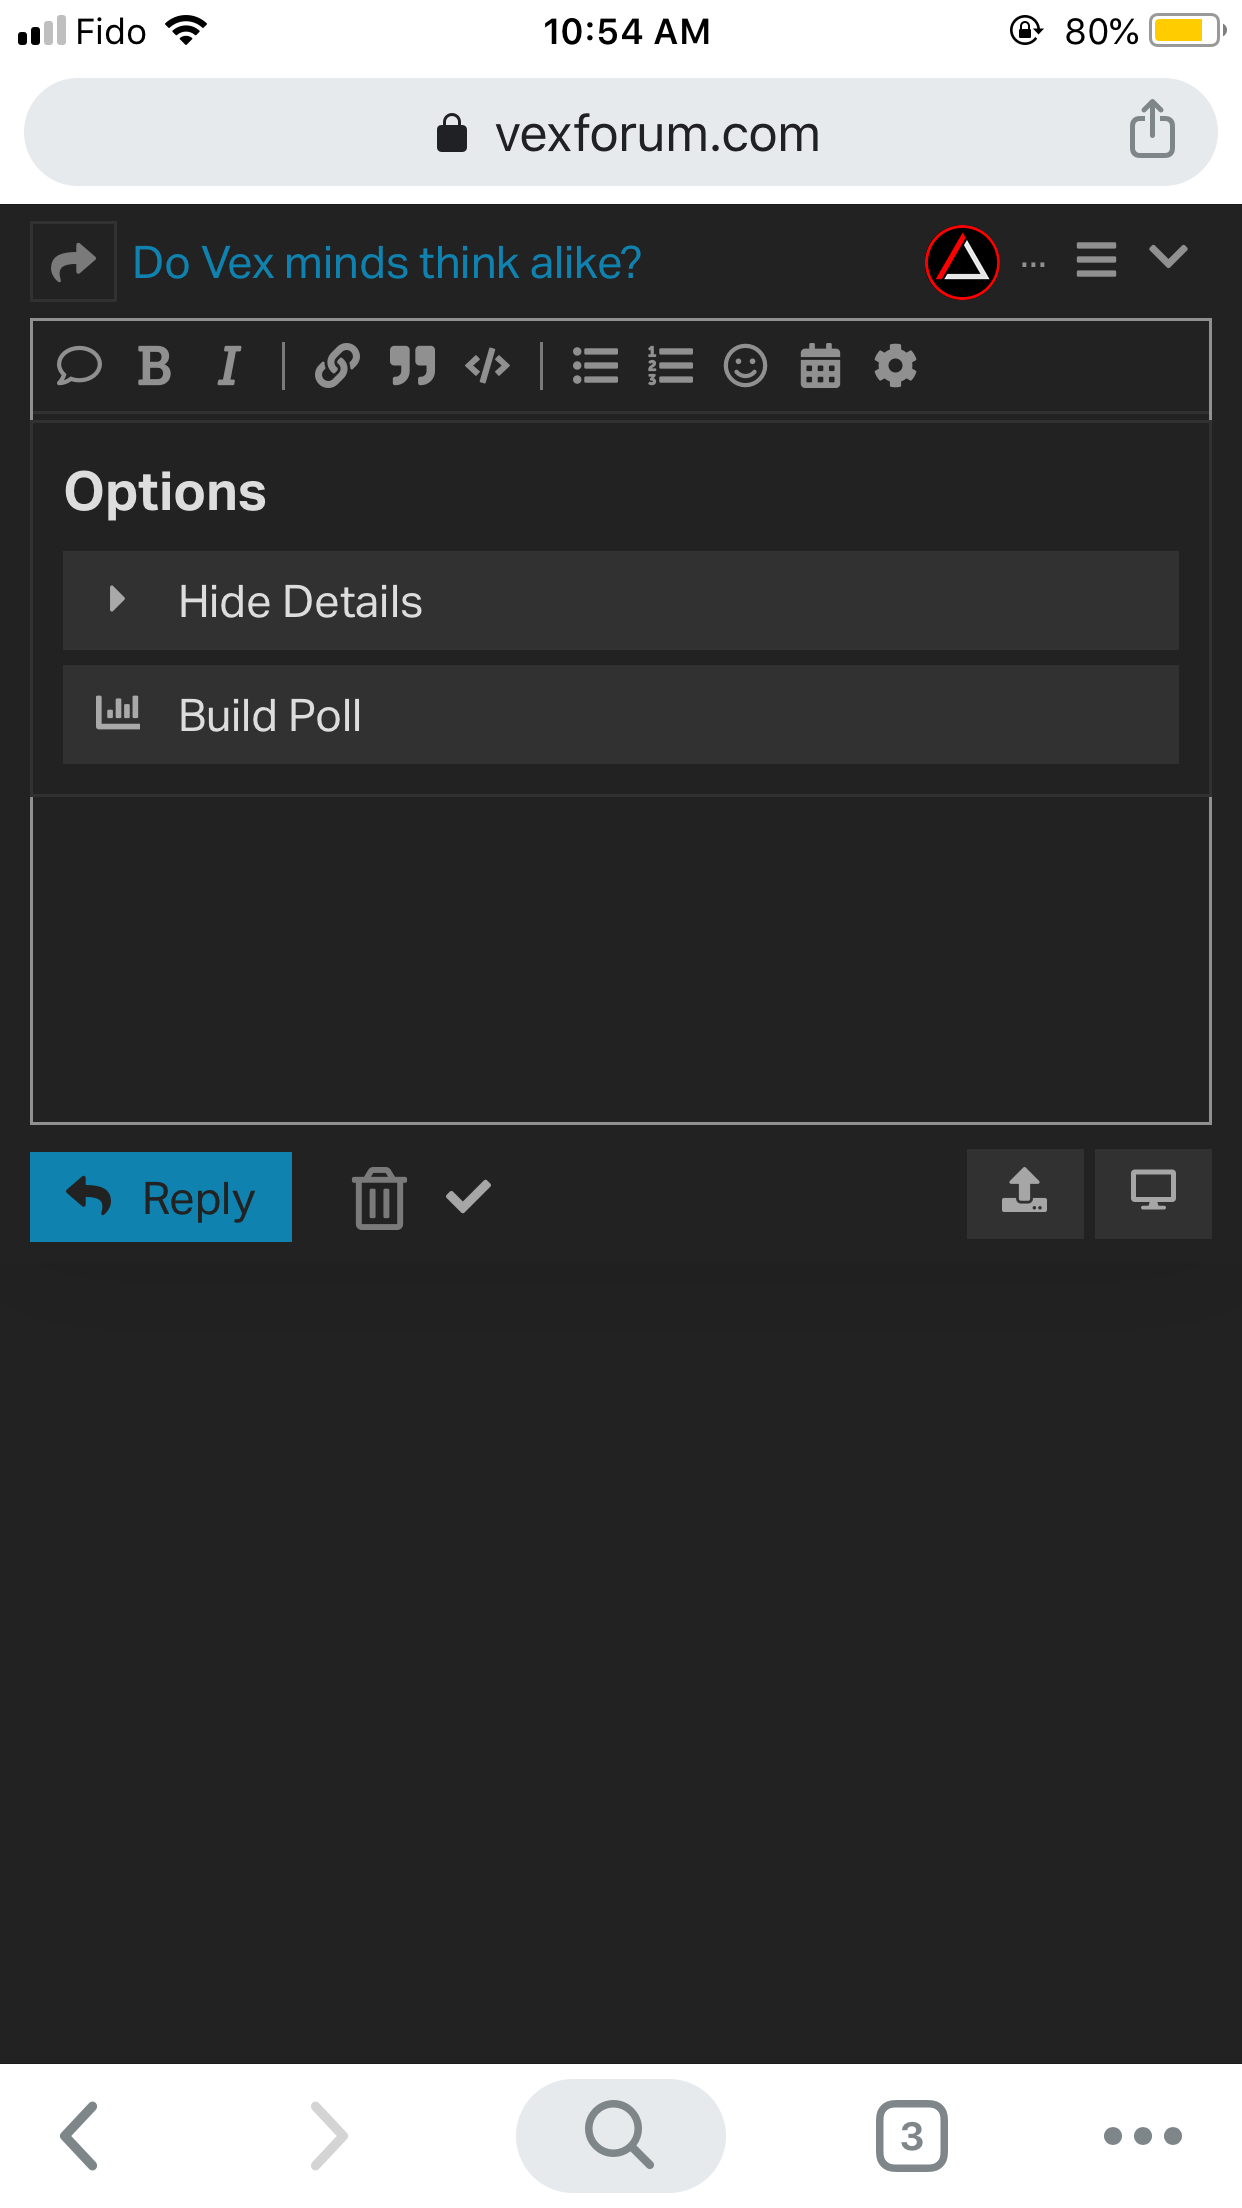Upload a file using the upload button
The image size is (1242, 2208).
1025,1194
